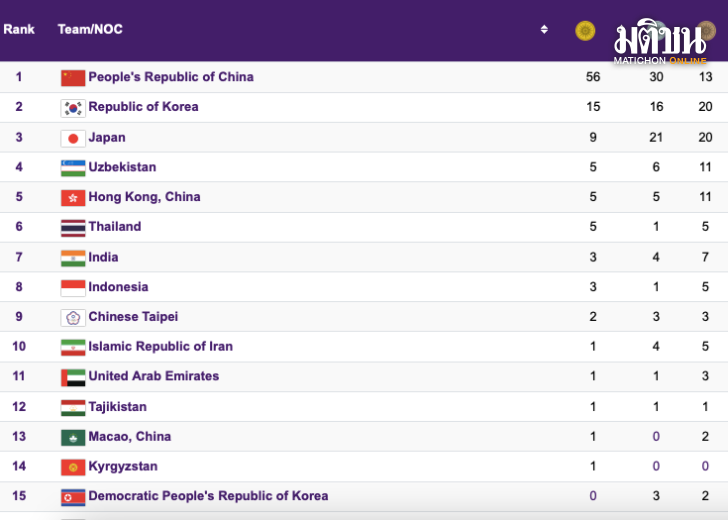Open Indonesia team link
Image resolution: width=728 pixels, height=520 pixels.
[x=118, y=286]
